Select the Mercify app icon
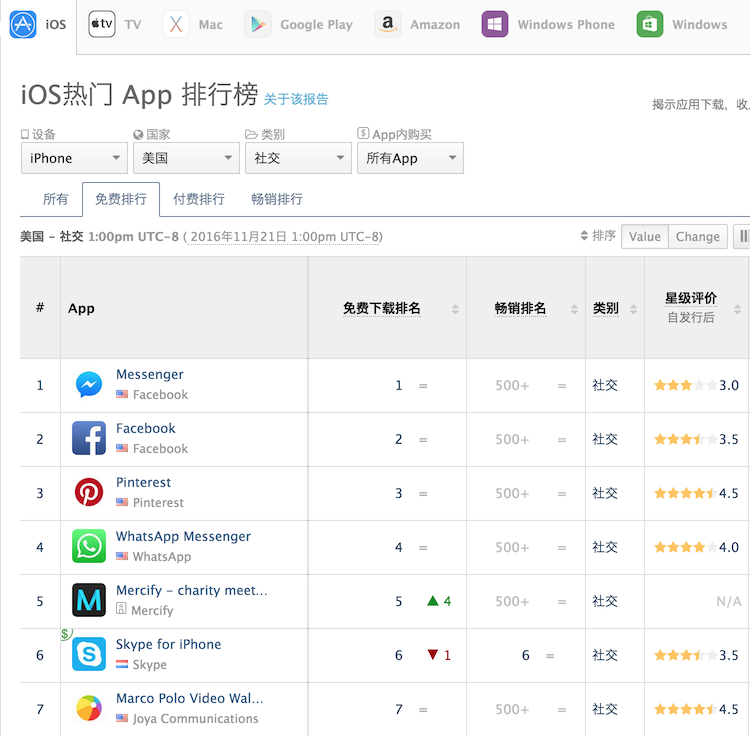 [x=89, y=601]
